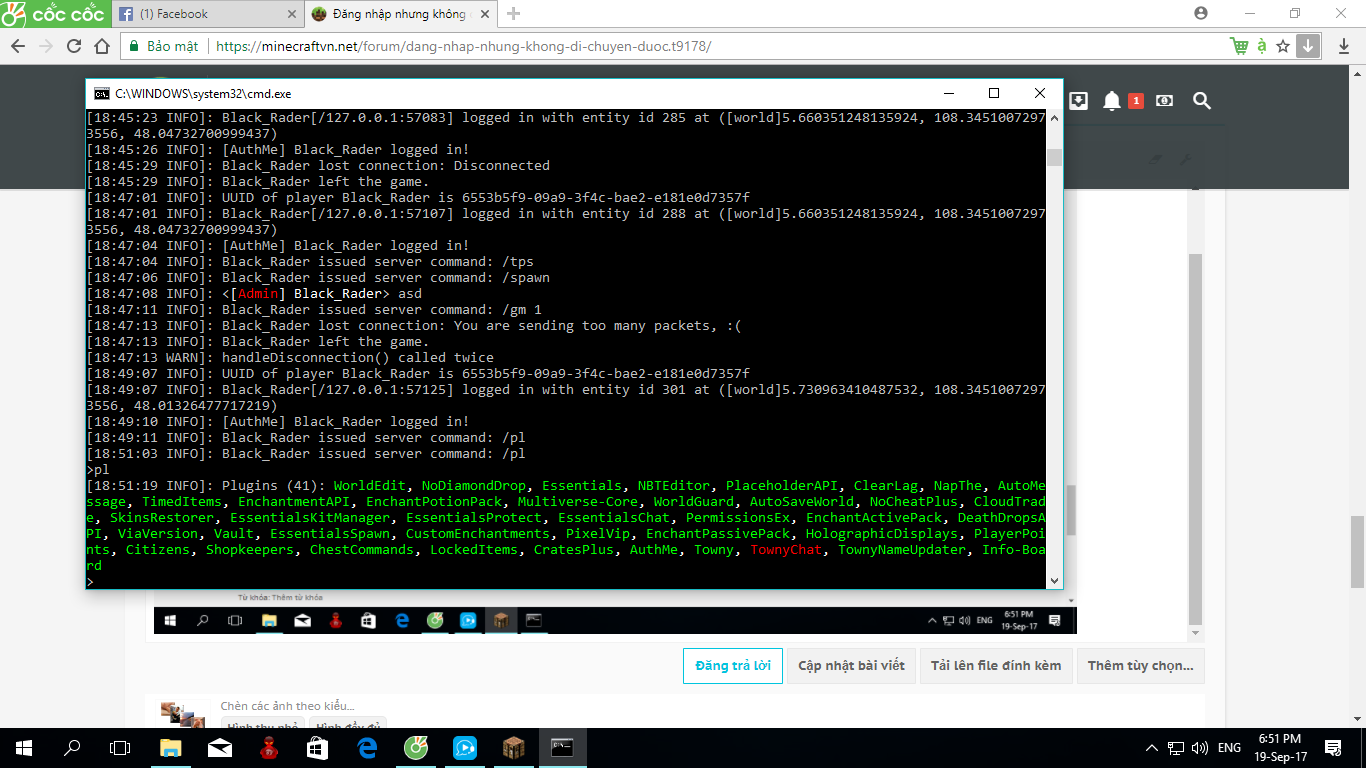Open the forum money icon
Image resolution: width=1366 pixels, height=768 pixels.
tap(1165, 100)
